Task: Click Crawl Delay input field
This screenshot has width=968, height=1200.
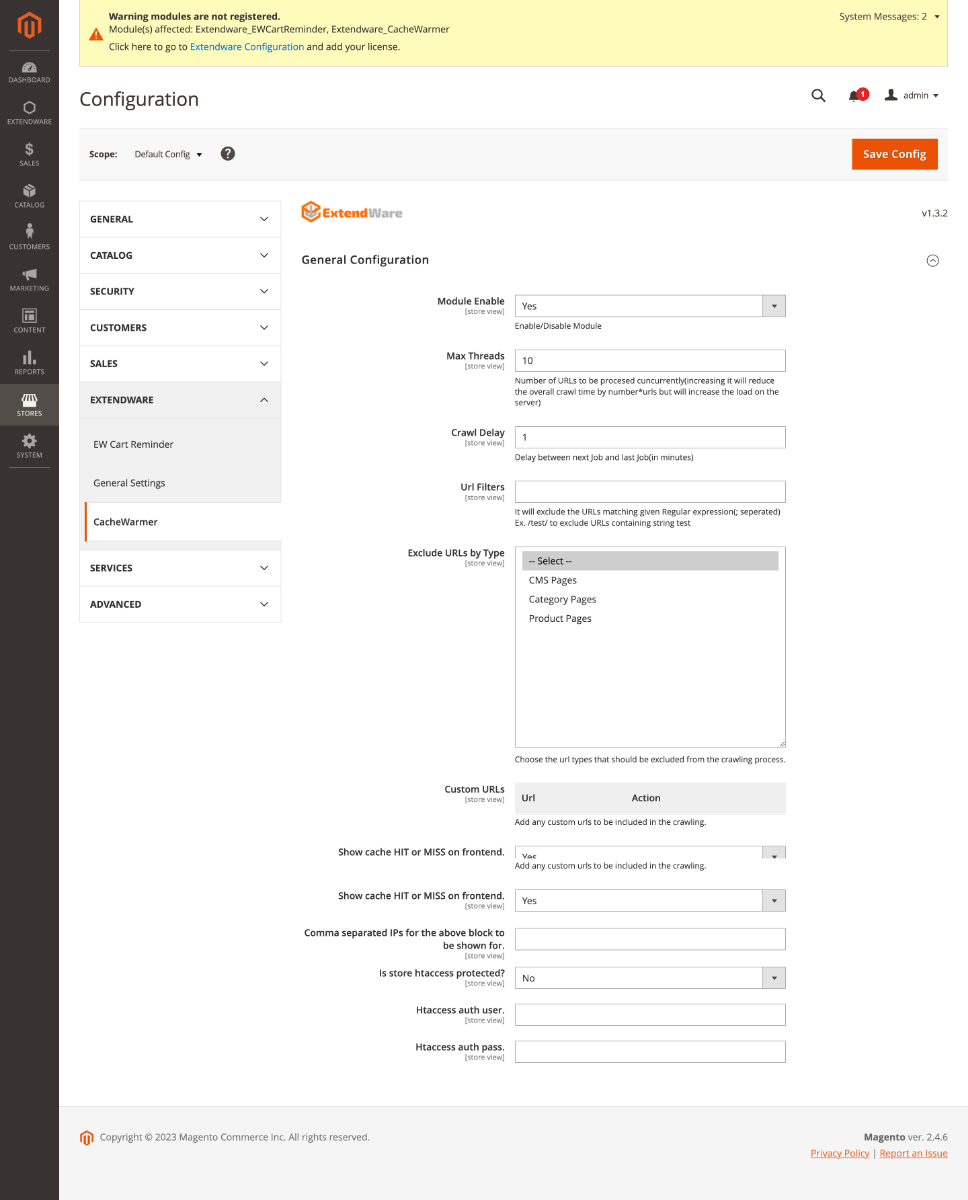Action: coord(650,437)
